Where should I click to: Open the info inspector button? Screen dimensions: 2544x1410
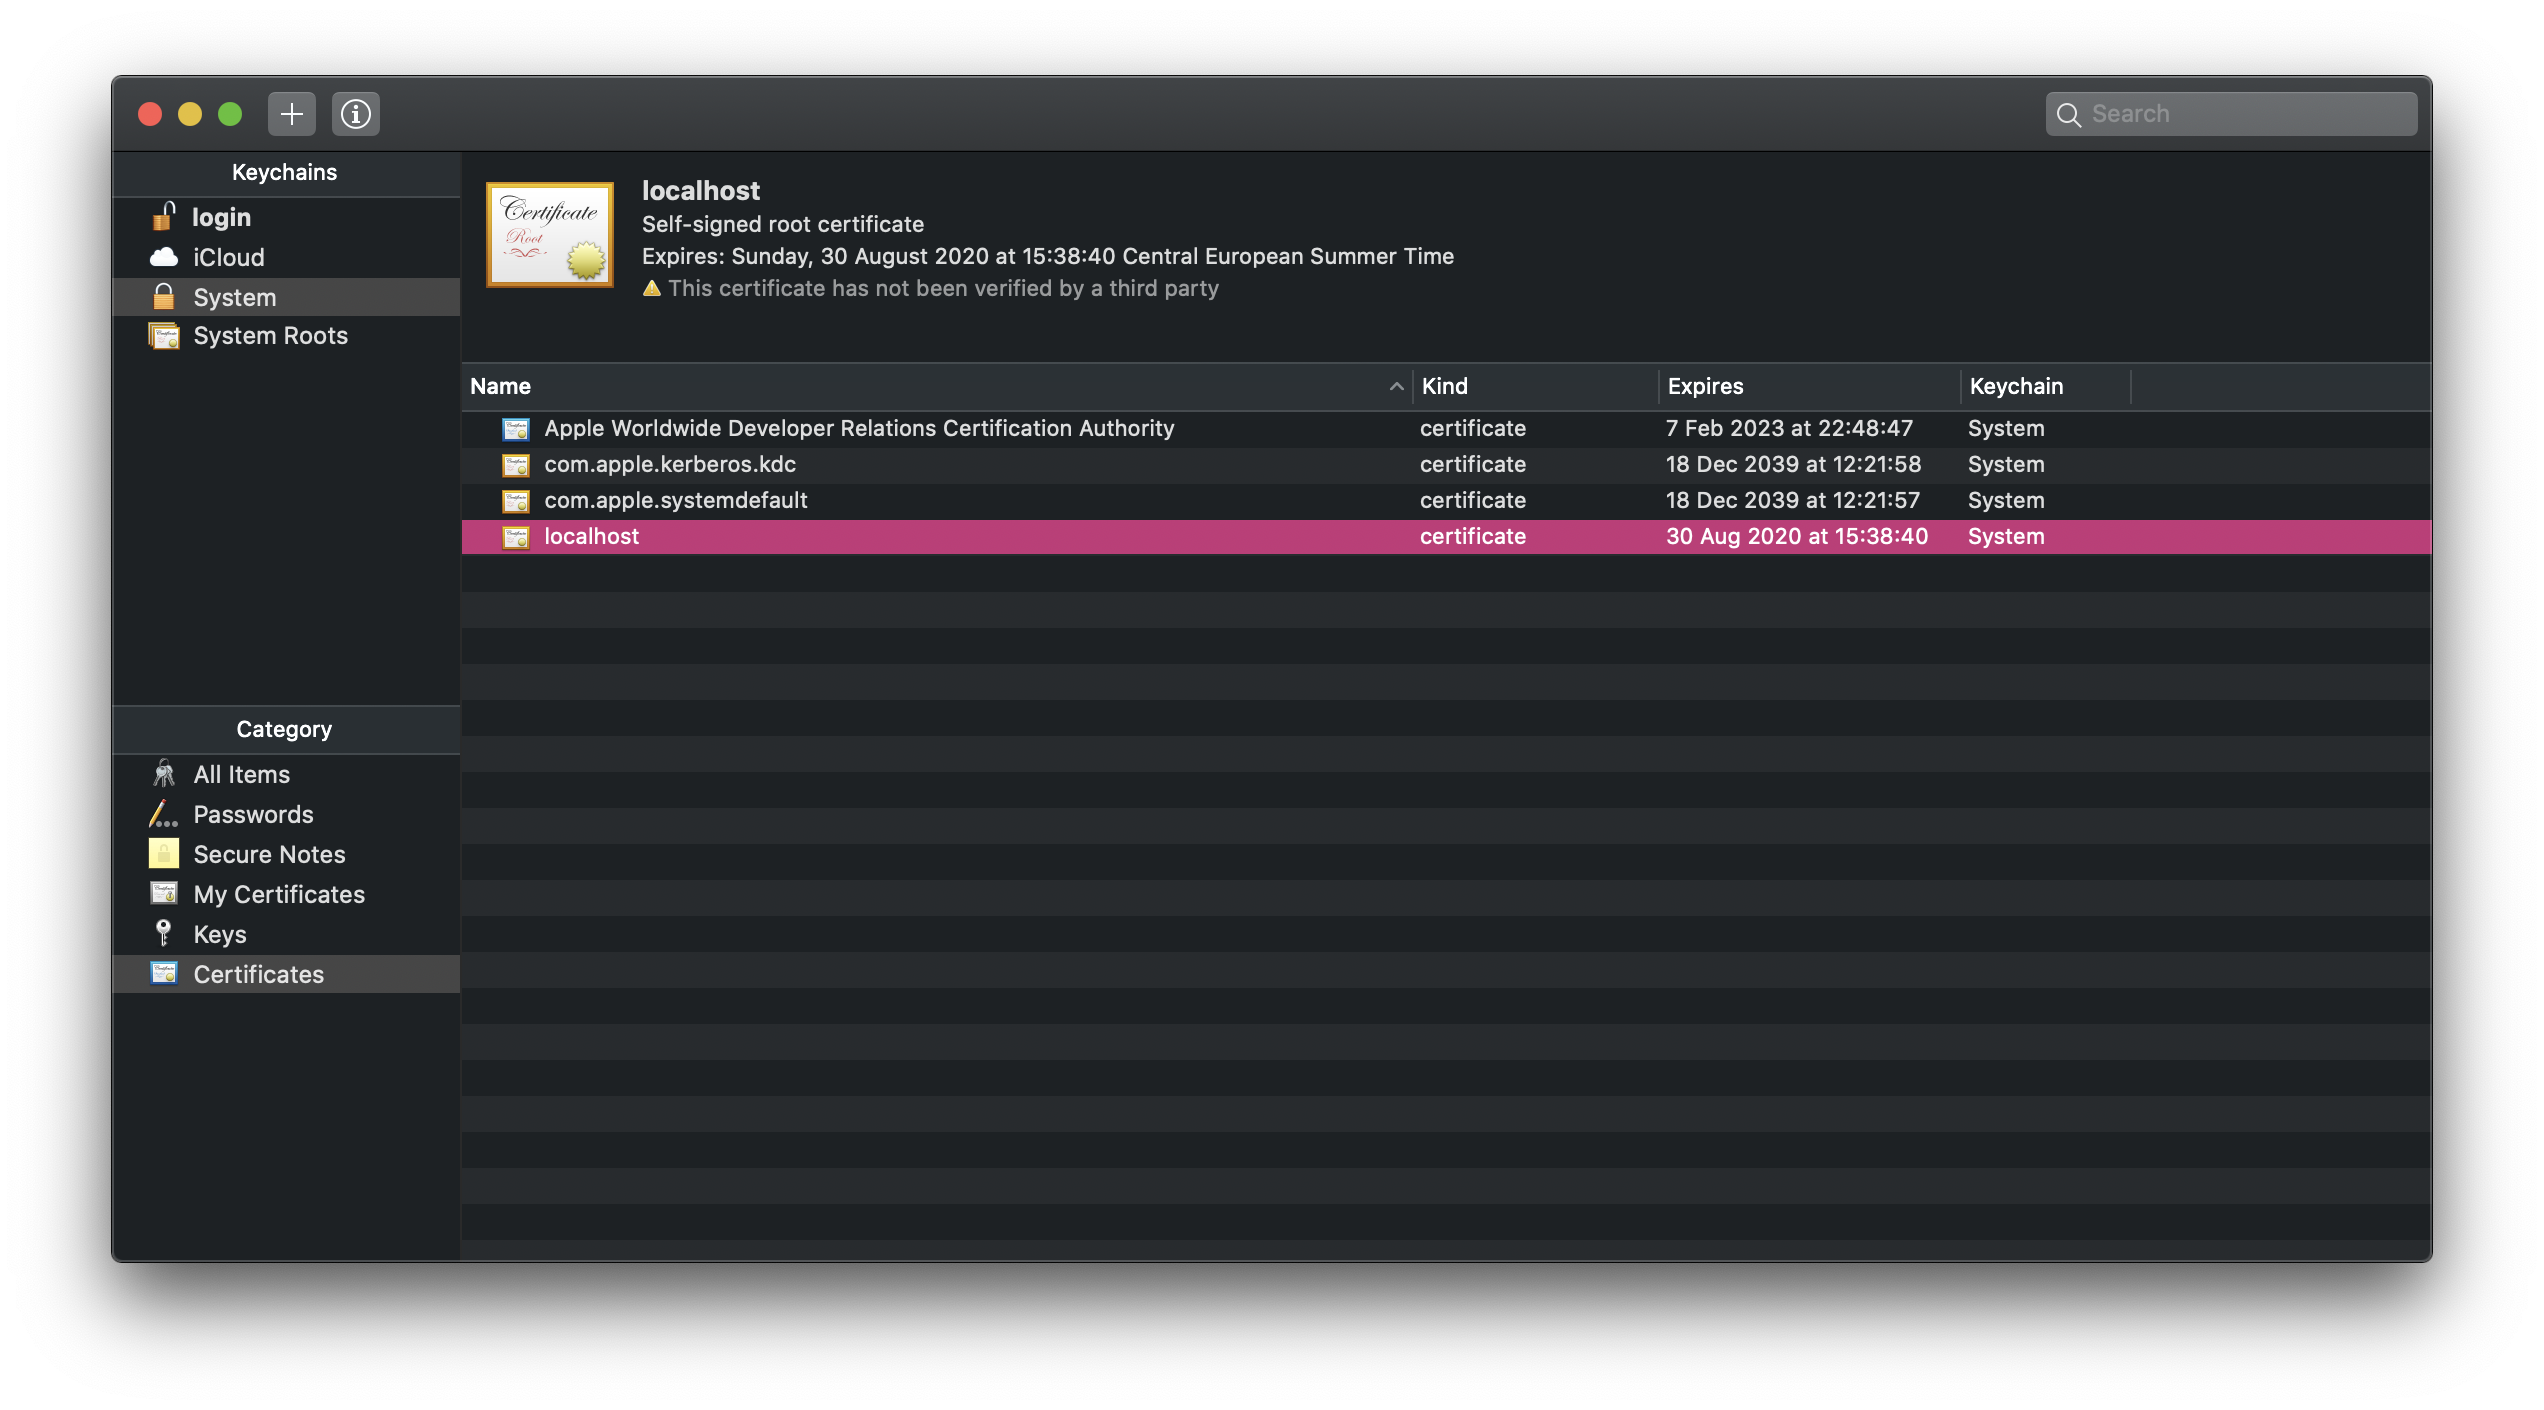[356, 114]
